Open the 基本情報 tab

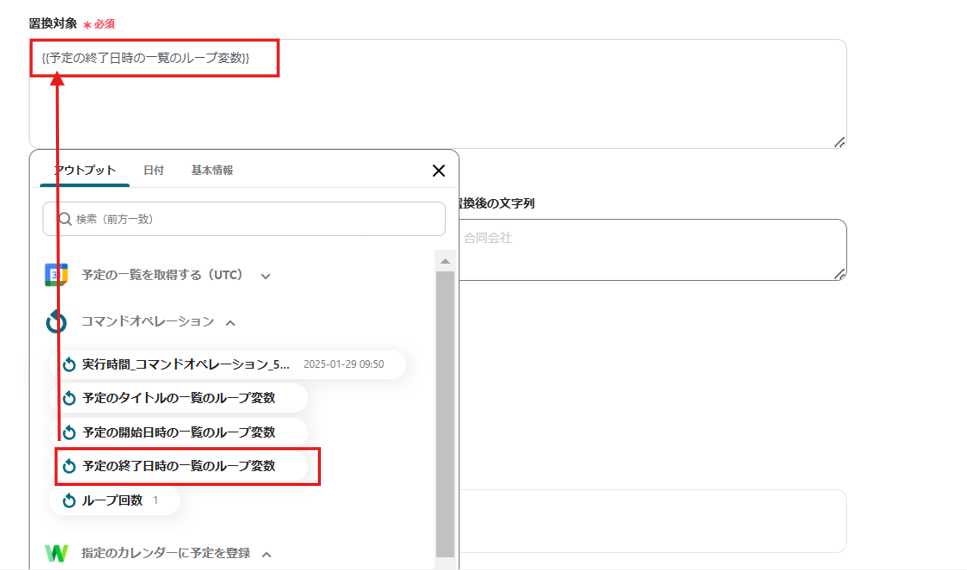point(212,170)
